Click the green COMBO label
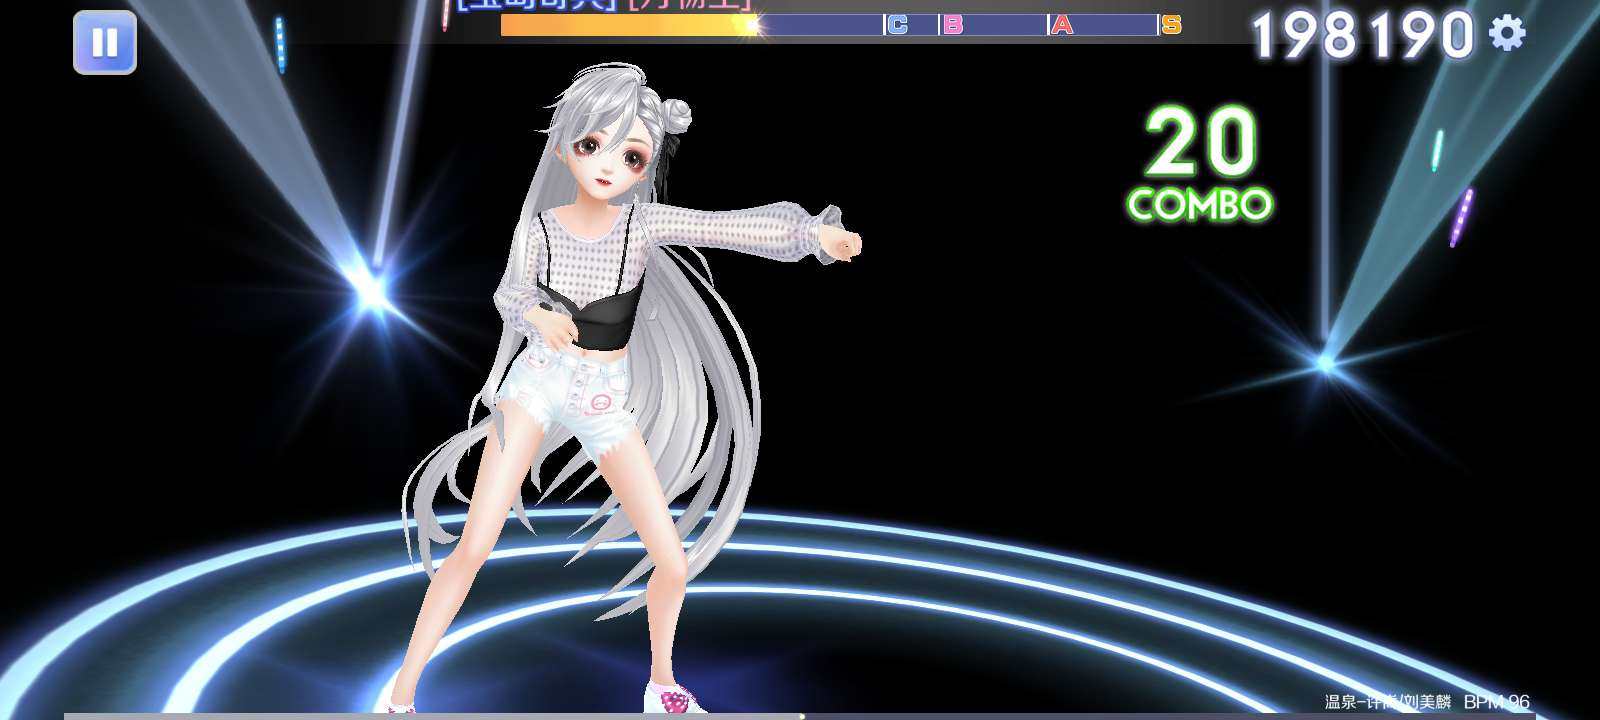The image size is (1600, 720). [x=1200, y=204]
